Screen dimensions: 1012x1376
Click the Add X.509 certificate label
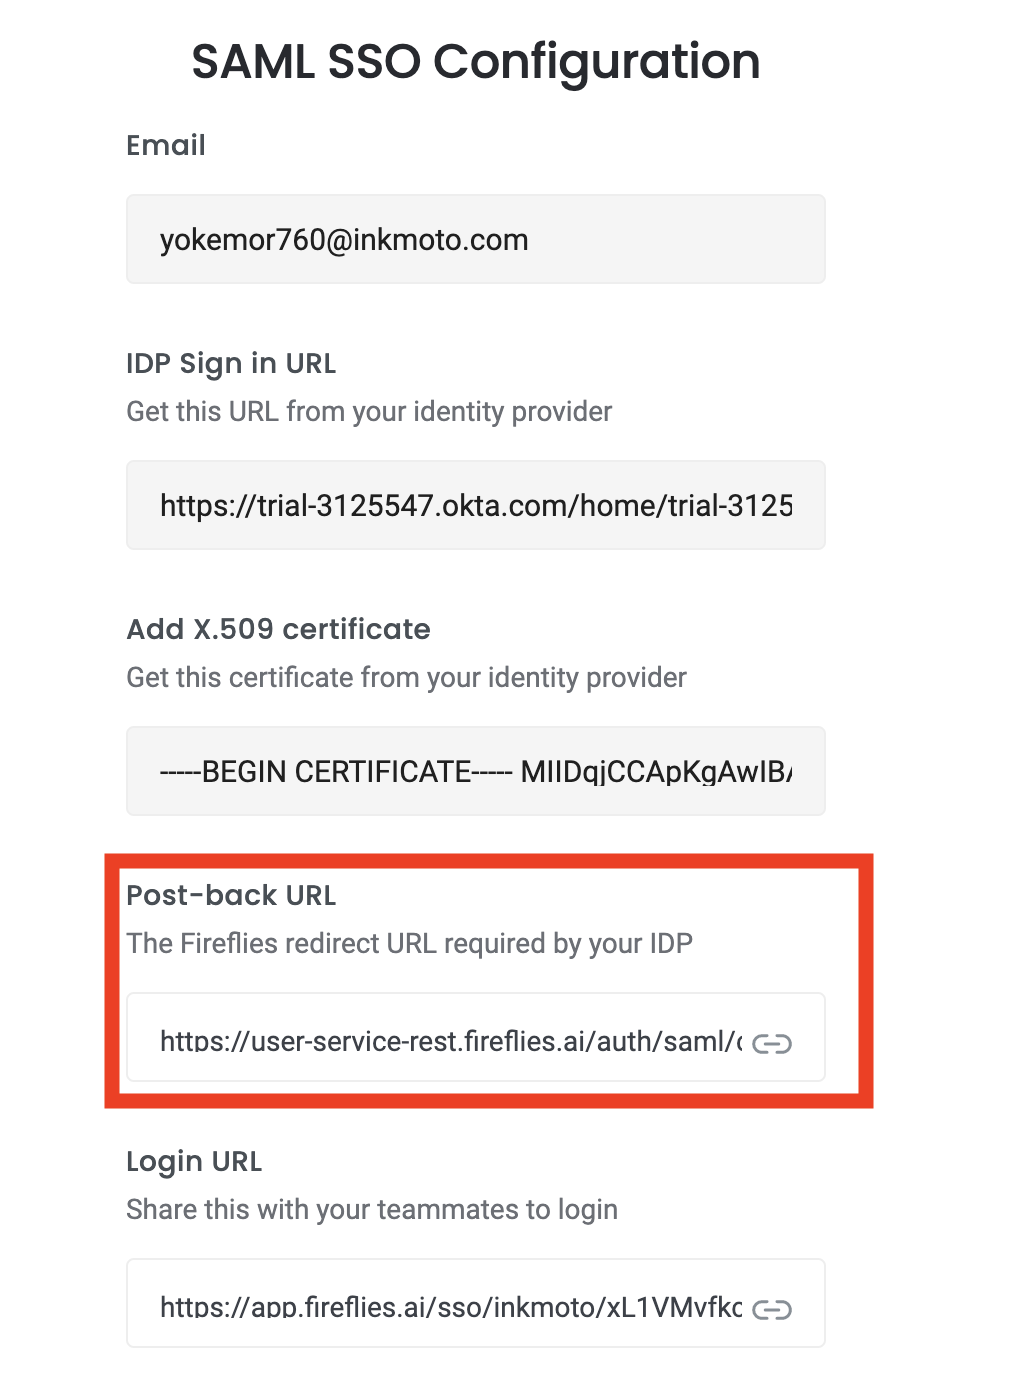[x=278, y=630]
